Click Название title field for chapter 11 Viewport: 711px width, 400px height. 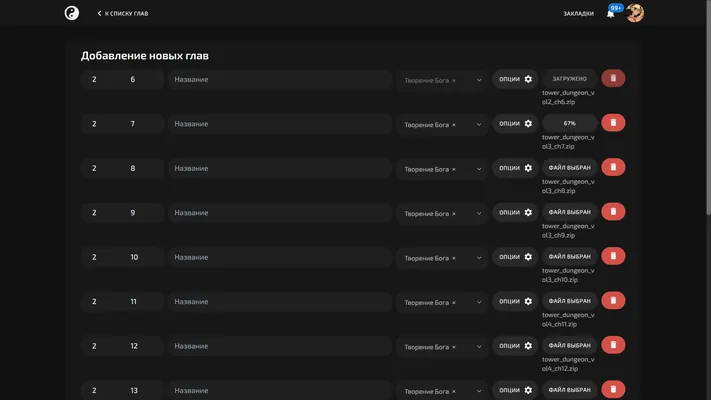[280, 302]
